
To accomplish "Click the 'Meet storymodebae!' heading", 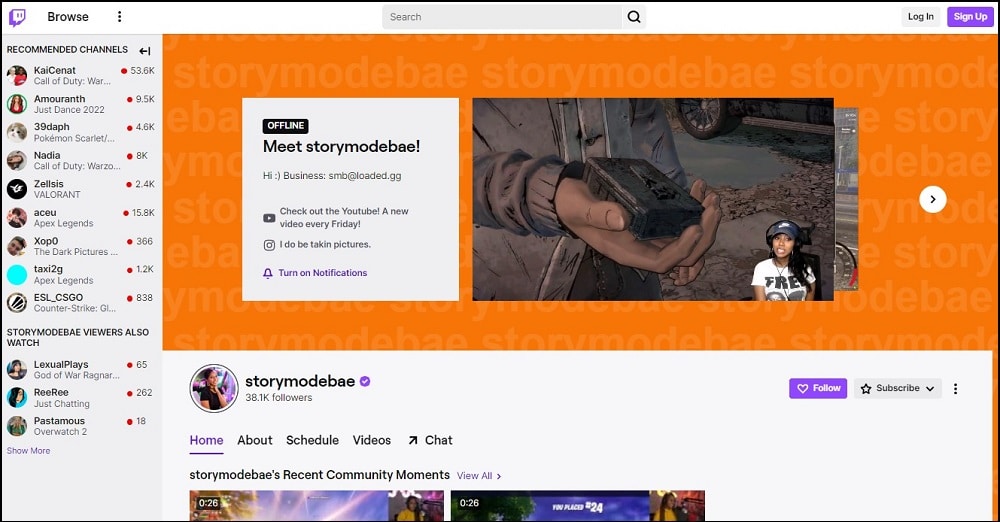I will pos(341,146).
